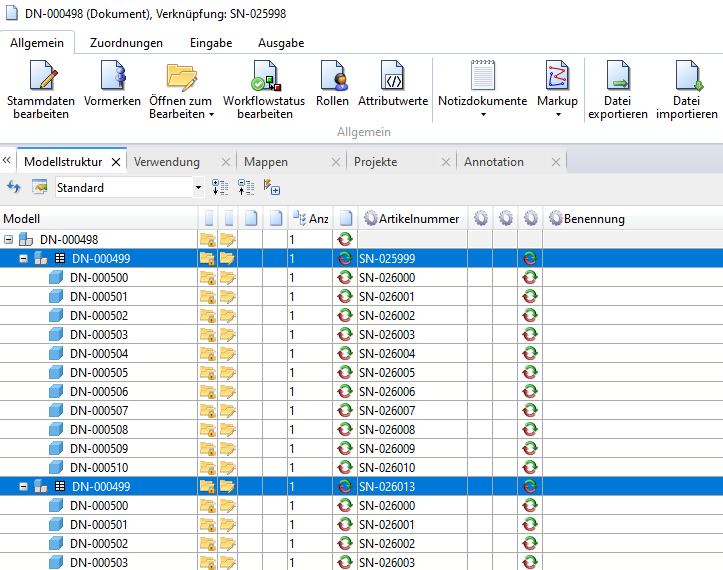Click the refresh arrows icon in the structure toolbar
The height and width of the screenshot is (570, 723).
14,187
